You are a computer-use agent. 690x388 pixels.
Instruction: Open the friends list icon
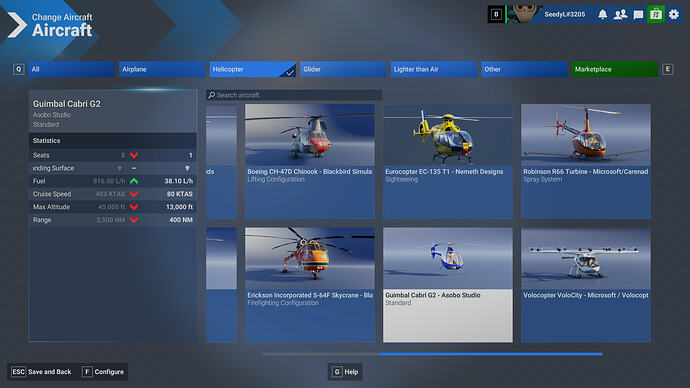click(620, 15)
